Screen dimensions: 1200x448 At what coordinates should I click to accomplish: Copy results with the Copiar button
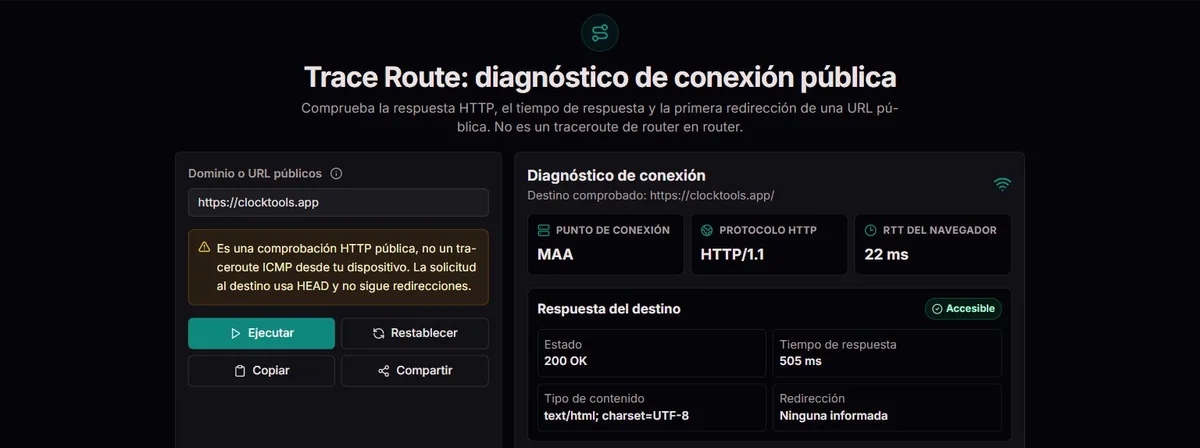261,370
